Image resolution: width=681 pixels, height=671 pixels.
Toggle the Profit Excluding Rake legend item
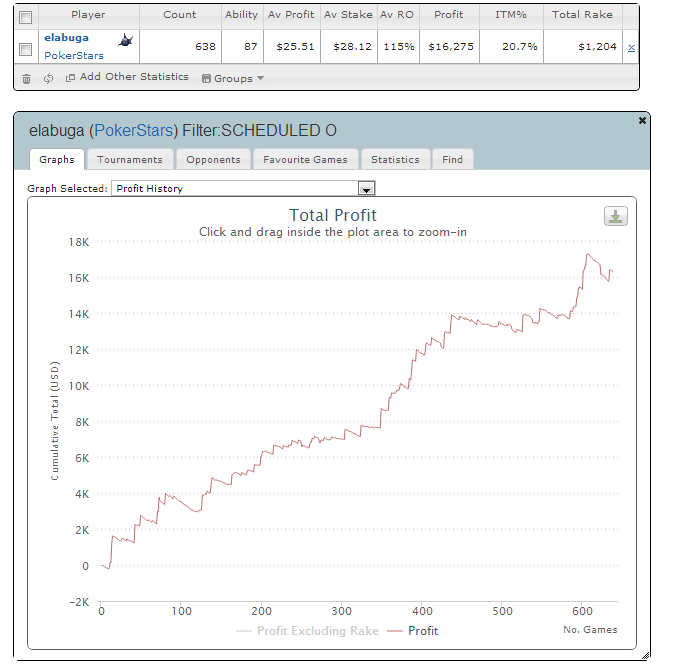point(307,631)
